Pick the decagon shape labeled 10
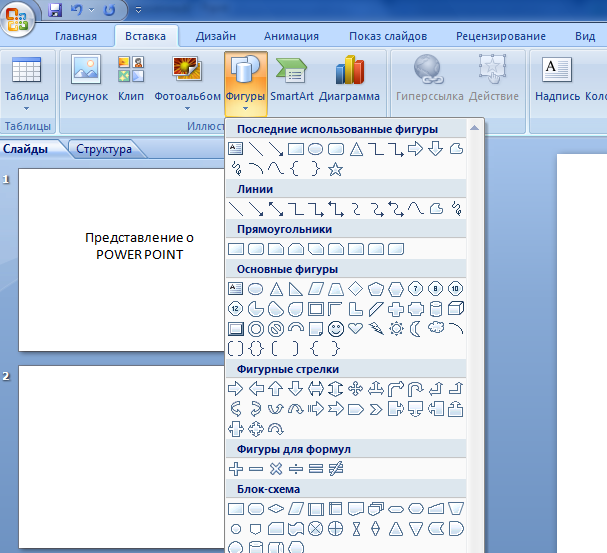The height and width of the screenshot is (553, 607). (455, 289)
